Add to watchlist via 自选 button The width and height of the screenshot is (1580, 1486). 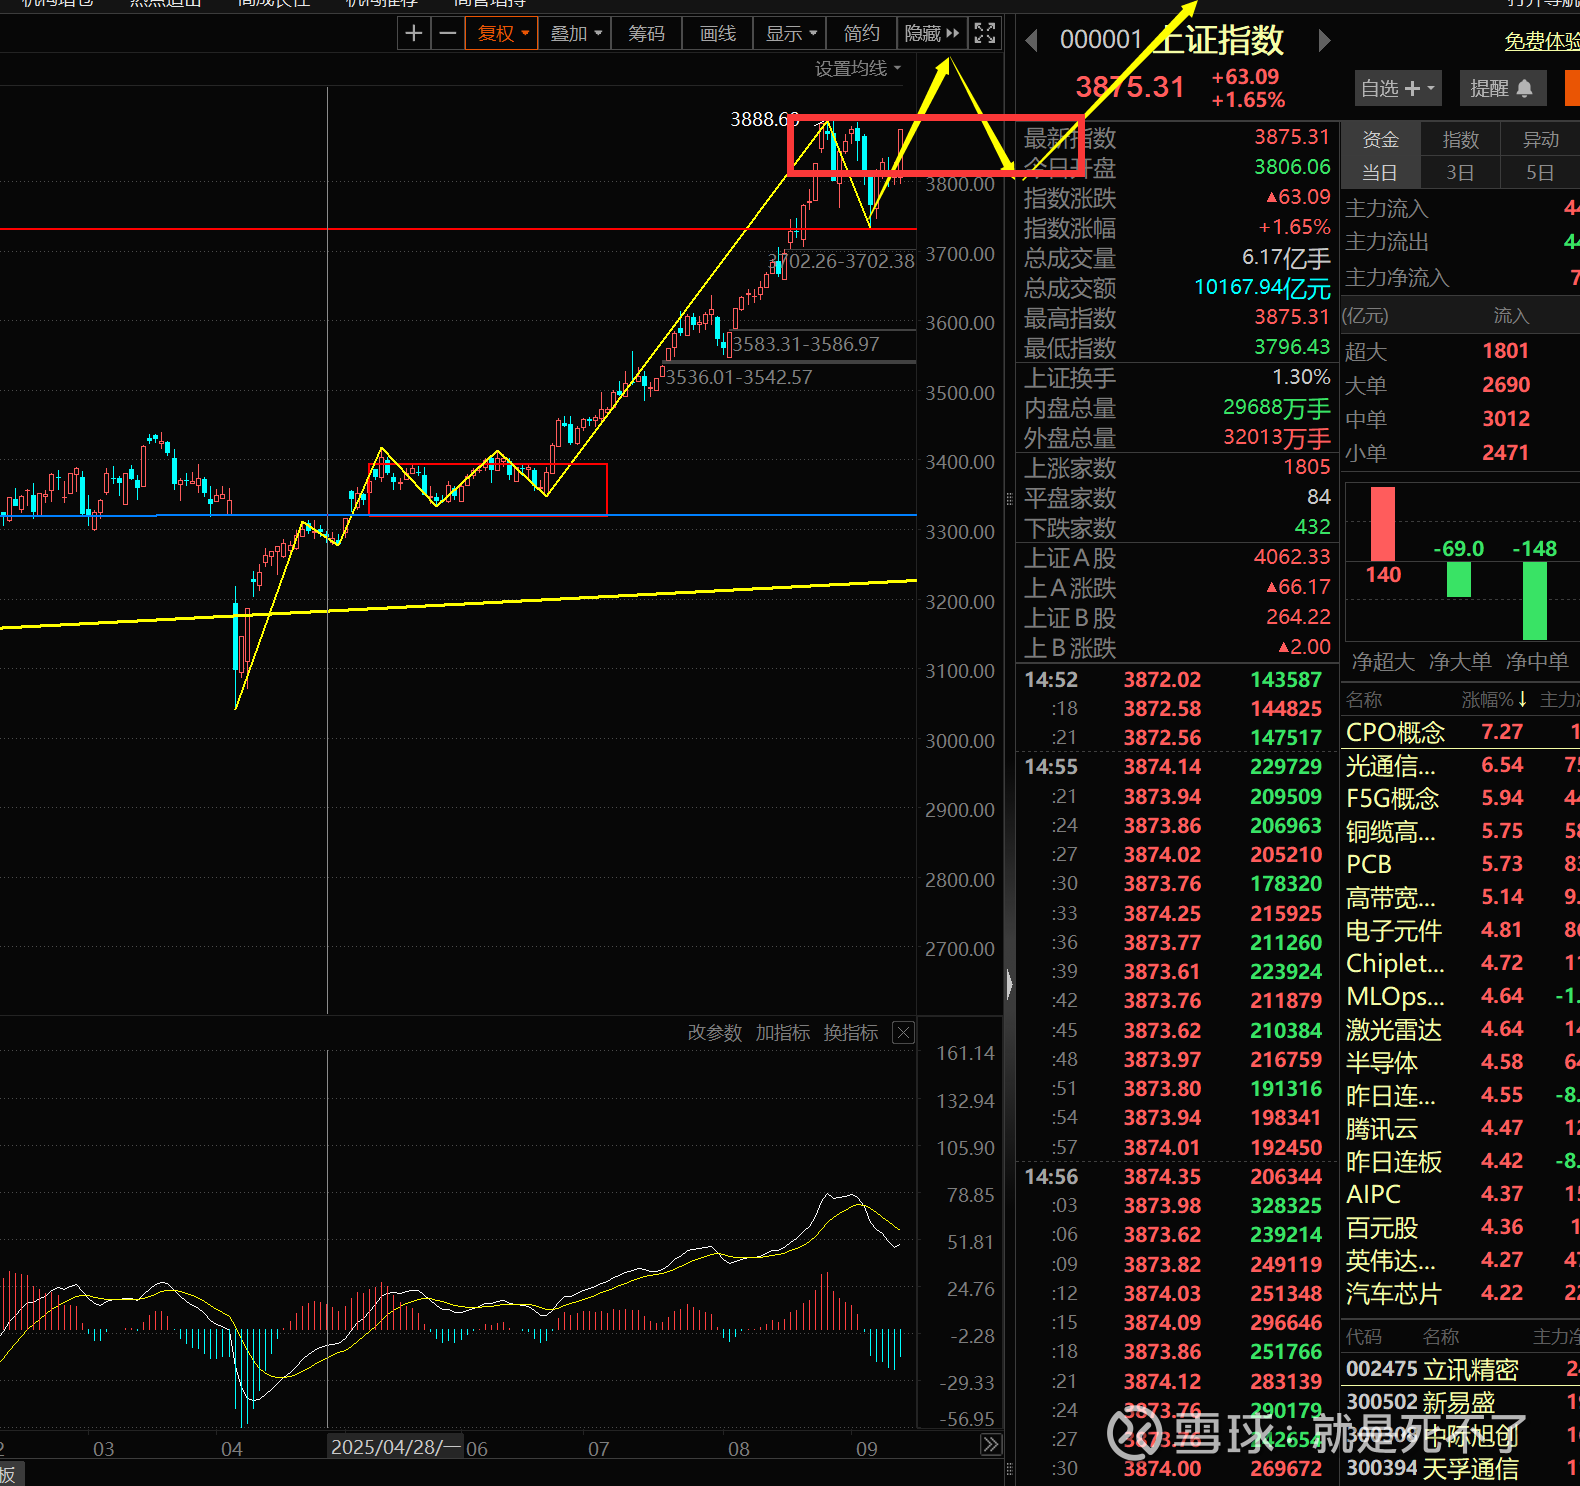tap(1398, 88)
